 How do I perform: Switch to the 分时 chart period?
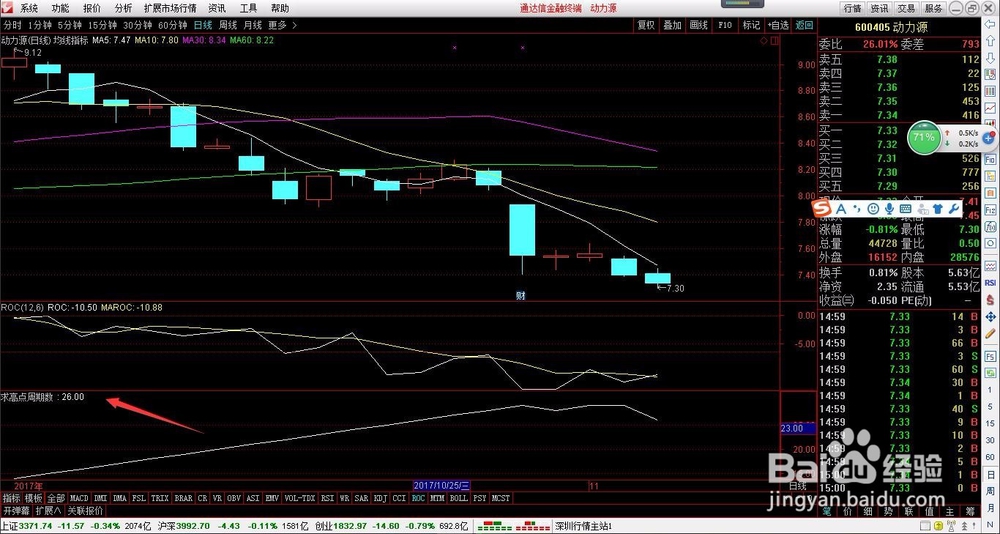[x=13, y=26]
